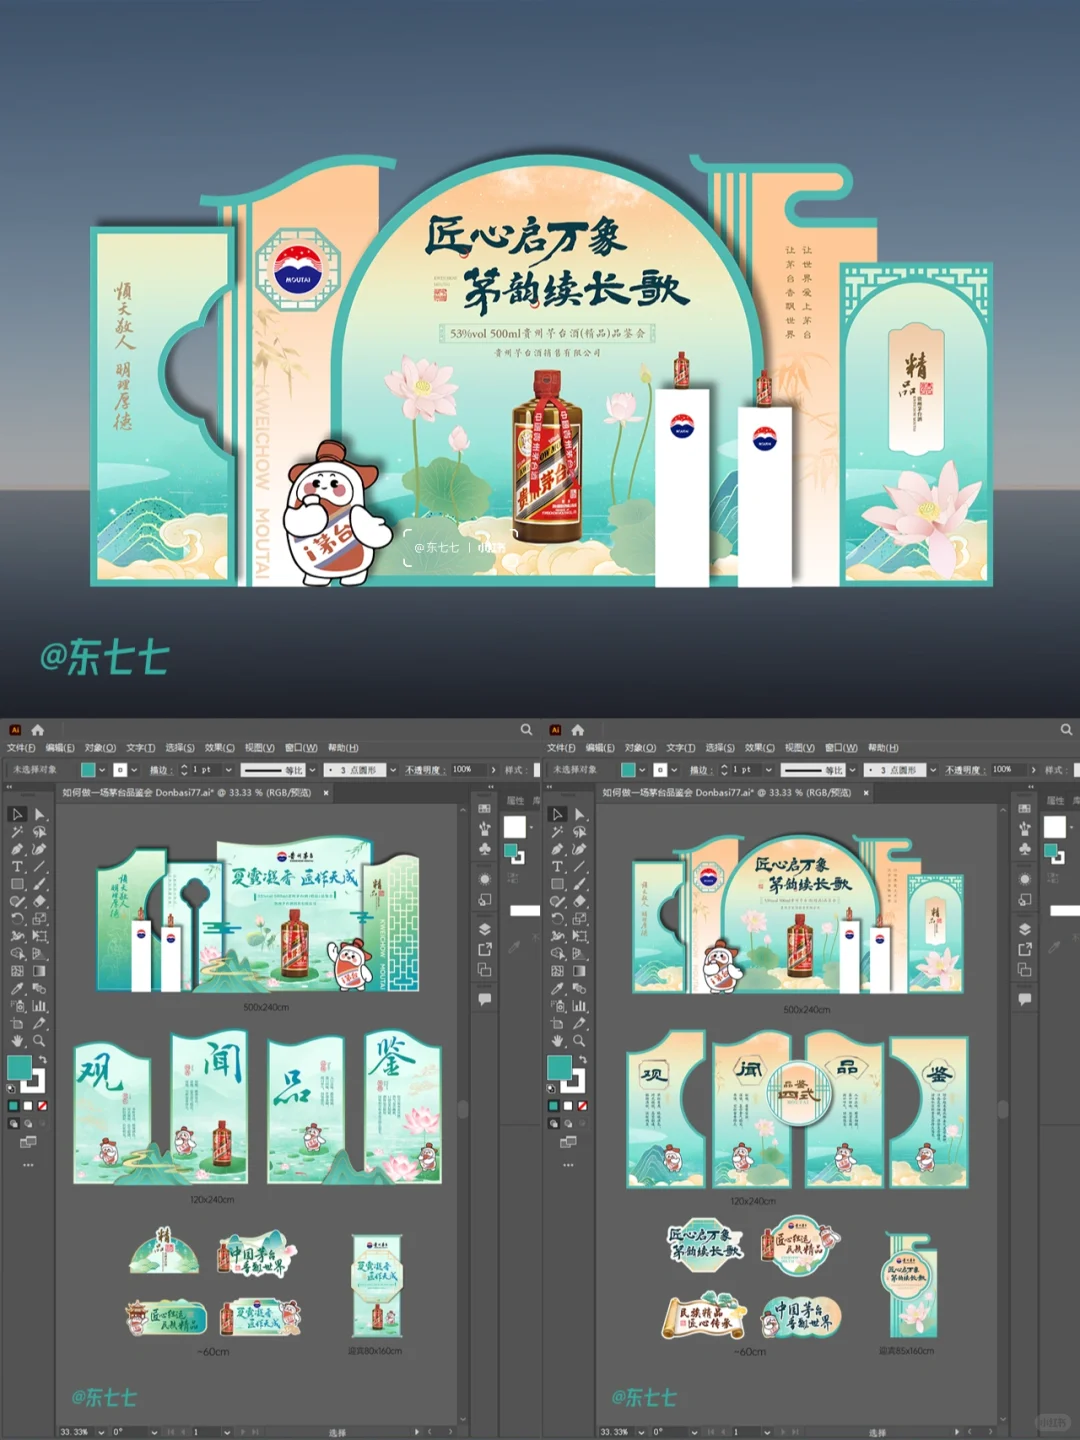Click search magnifier in right Illustrator window

tap(1066, 730)
